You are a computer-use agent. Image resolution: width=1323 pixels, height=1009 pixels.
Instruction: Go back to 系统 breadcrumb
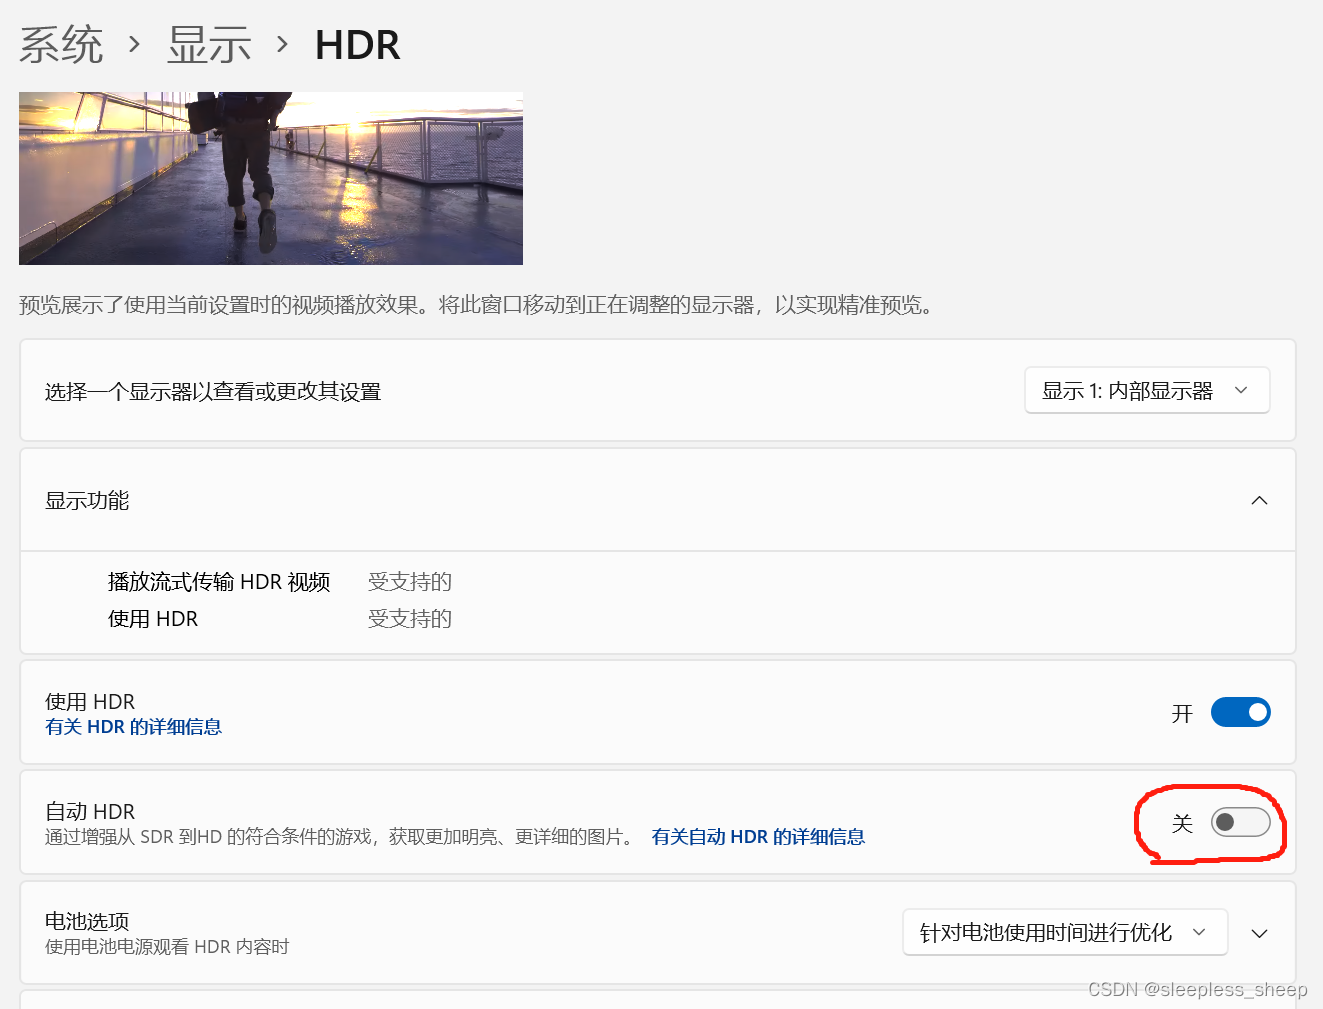(x=61, y=45)
